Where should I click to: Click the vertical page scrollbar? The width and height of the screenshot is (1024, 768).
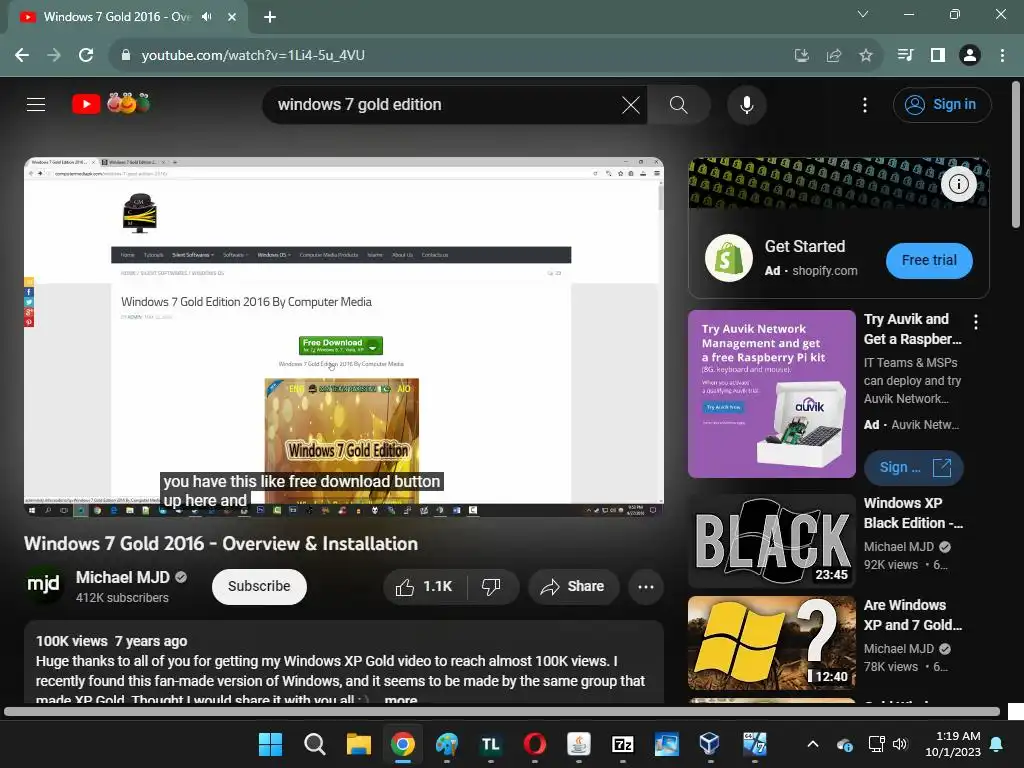tap(1015, 155)
